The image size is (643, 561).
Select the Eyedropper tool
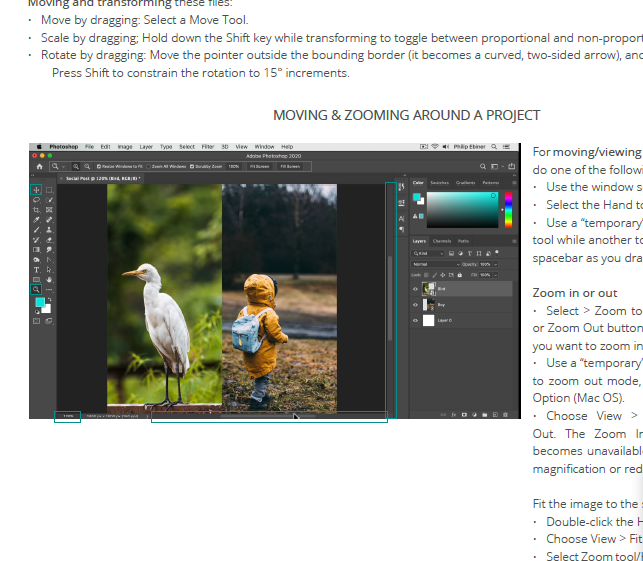[36, 220]
